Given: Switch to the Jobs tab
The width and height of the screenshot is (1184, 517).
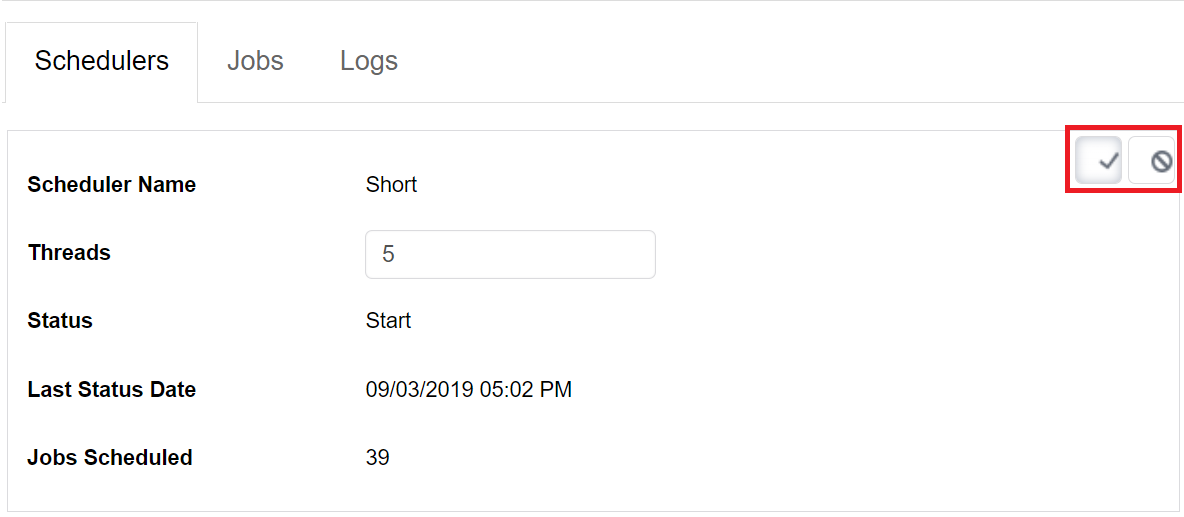Looking at the screenshot, I should point(255,60).
